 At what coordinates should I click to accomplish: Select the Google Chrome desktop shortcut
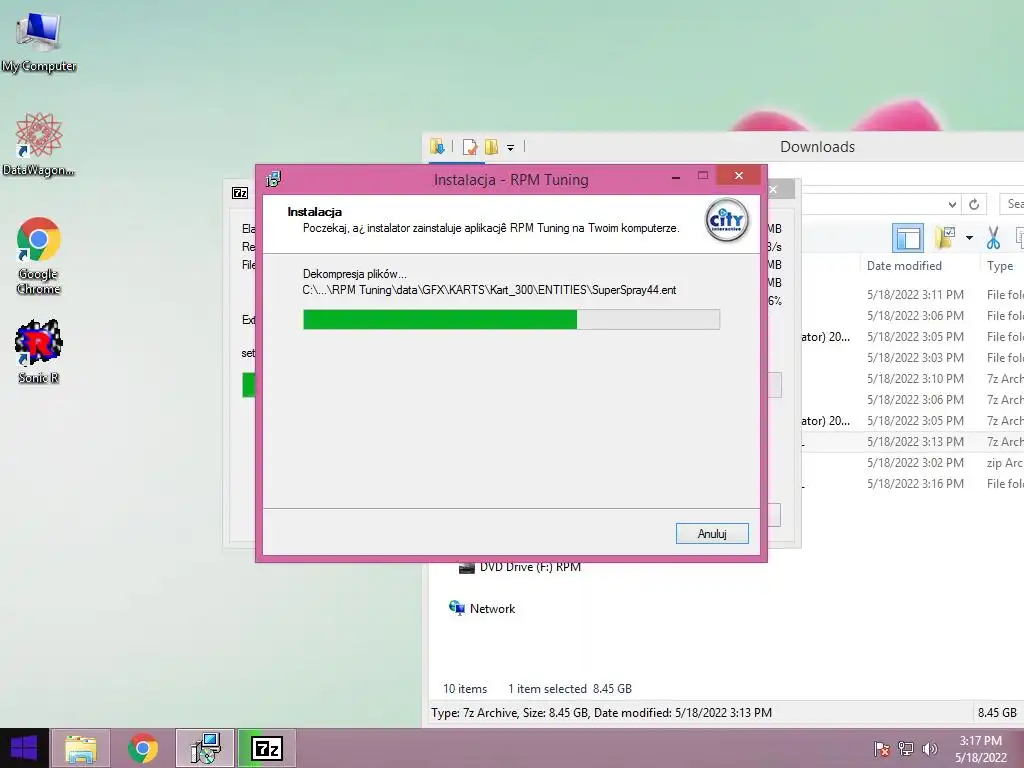(39, 256)
